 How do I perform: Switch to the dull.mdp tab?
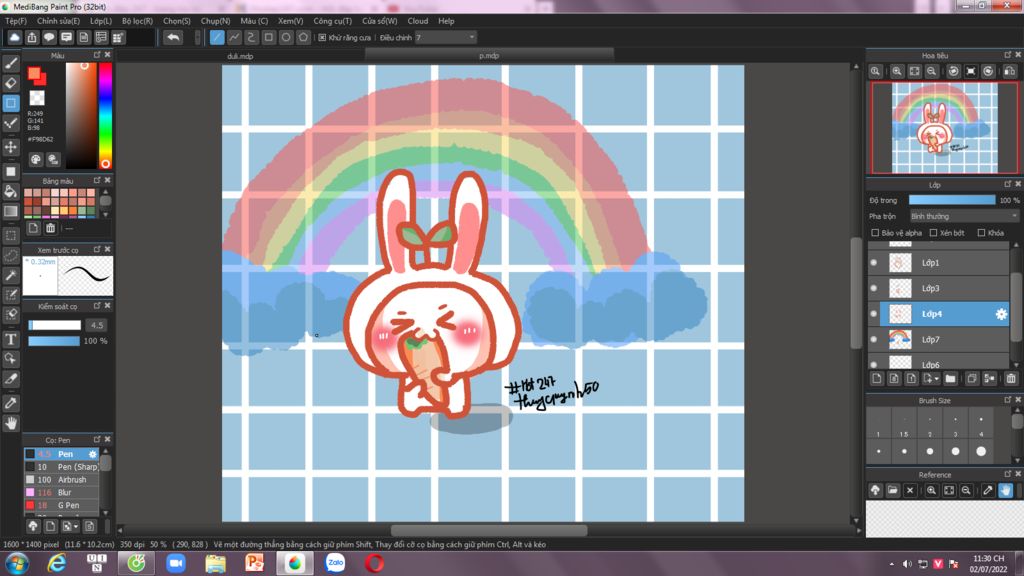(240, 56)
